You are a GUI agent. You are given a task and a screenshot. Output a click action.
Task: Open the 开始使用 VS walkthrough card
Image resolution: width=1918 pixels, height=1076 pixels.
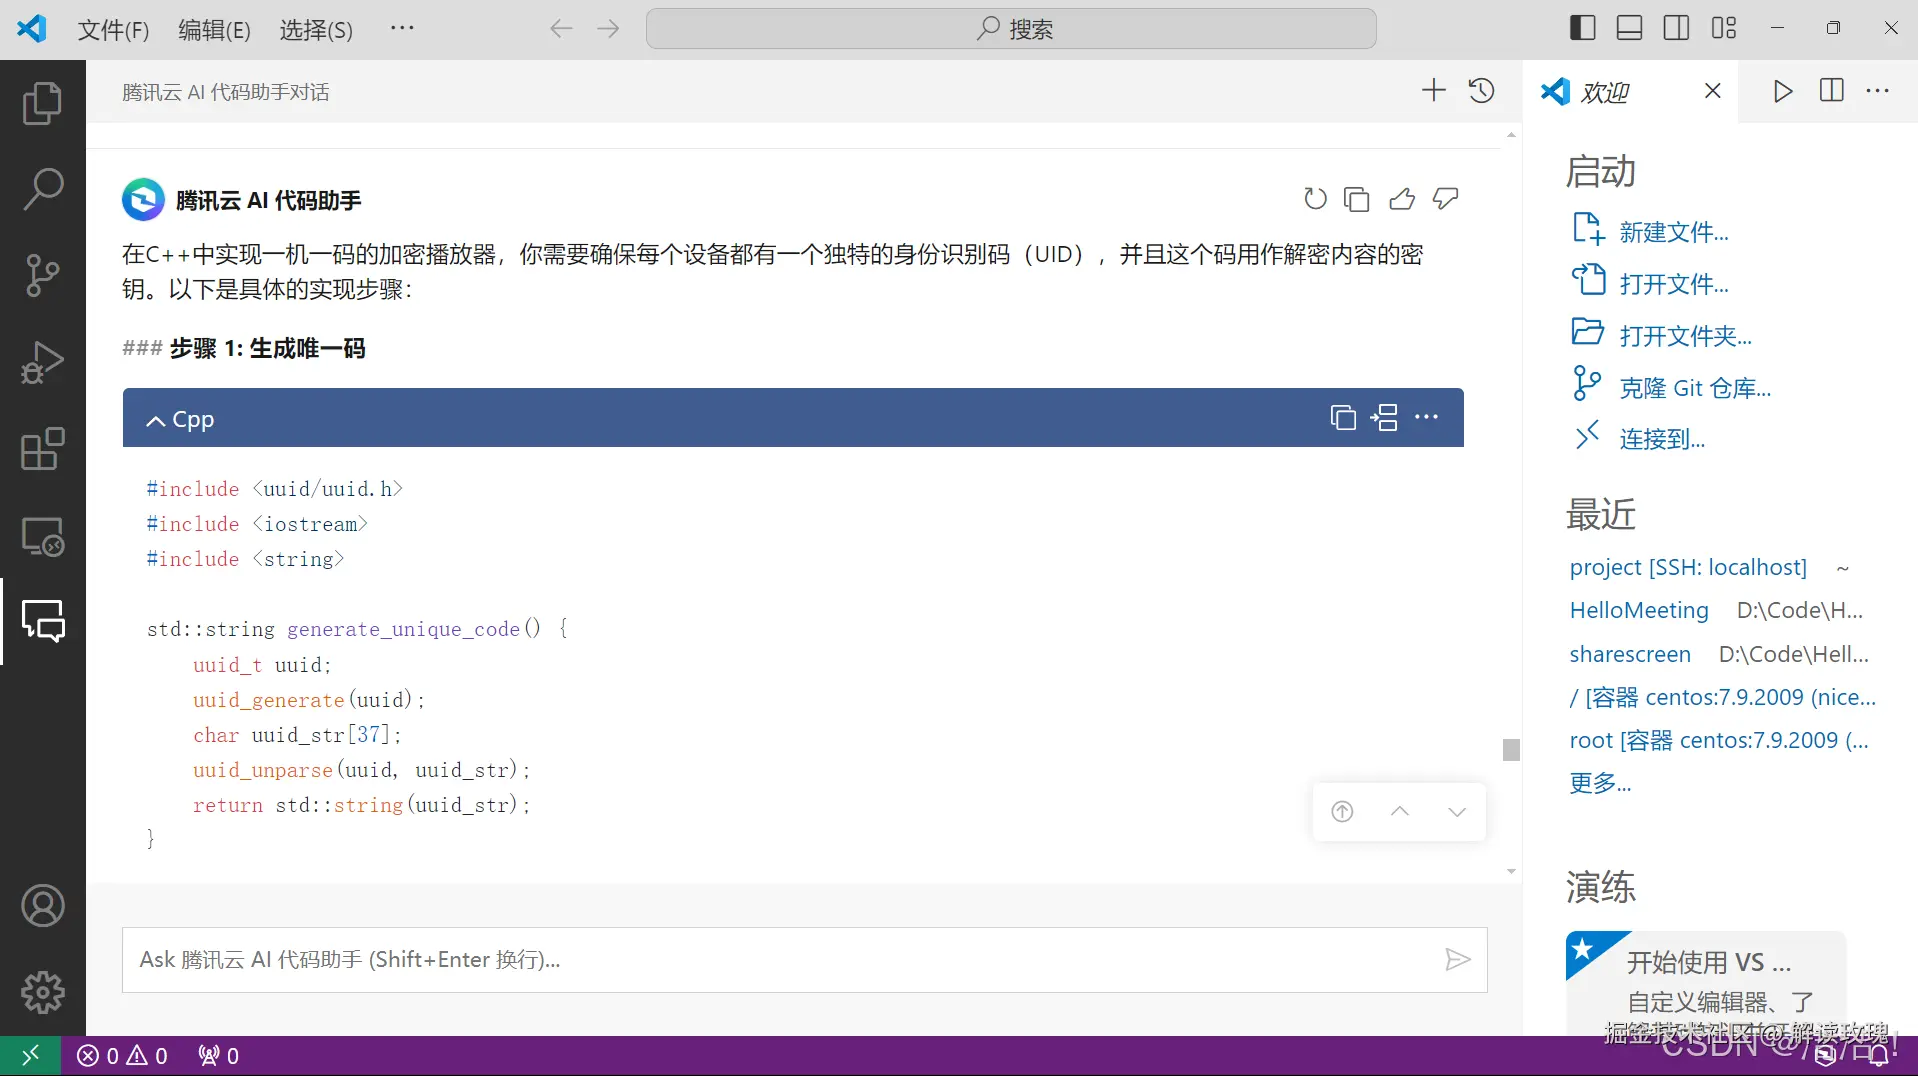click(x=1705, y=983)
